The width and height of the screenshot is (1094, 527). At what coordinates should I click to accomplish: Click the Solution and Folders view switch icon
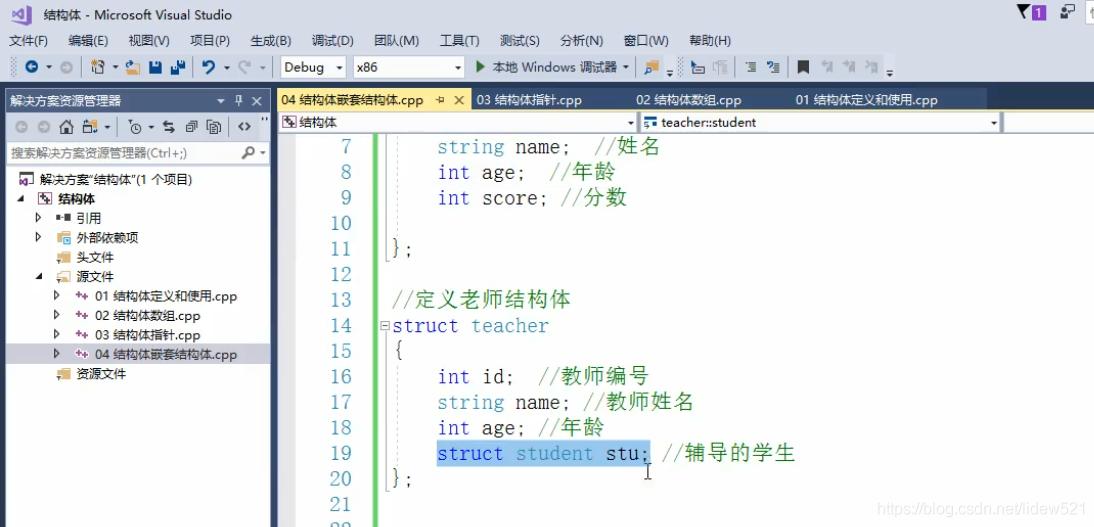click(x=89, y=127)
